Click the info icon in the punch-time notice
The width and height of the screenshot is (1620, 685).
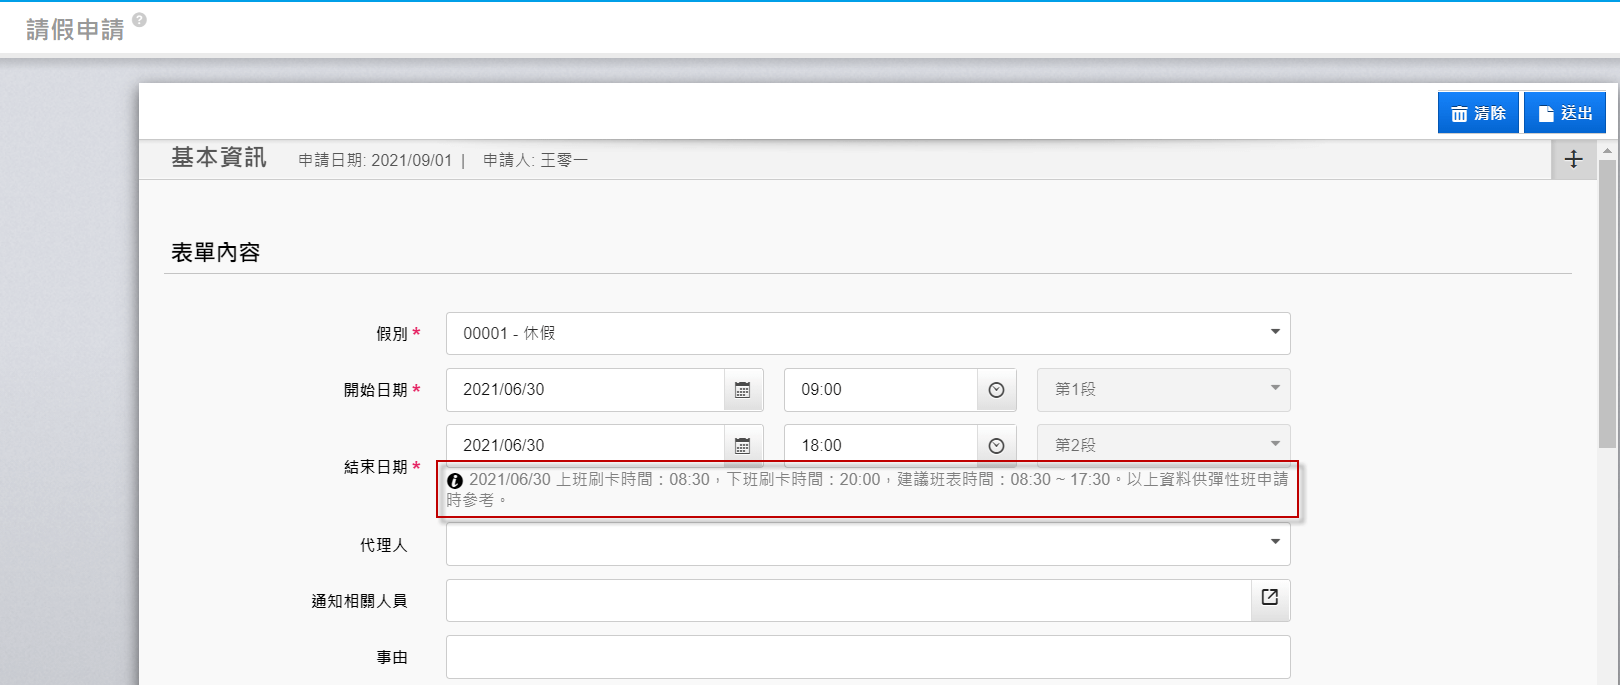455,481
